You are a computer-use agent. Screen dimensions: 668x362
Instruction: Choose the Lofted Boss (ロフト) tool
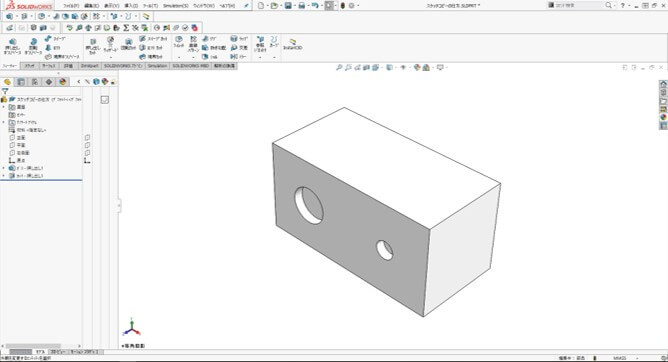pos(53,48)
